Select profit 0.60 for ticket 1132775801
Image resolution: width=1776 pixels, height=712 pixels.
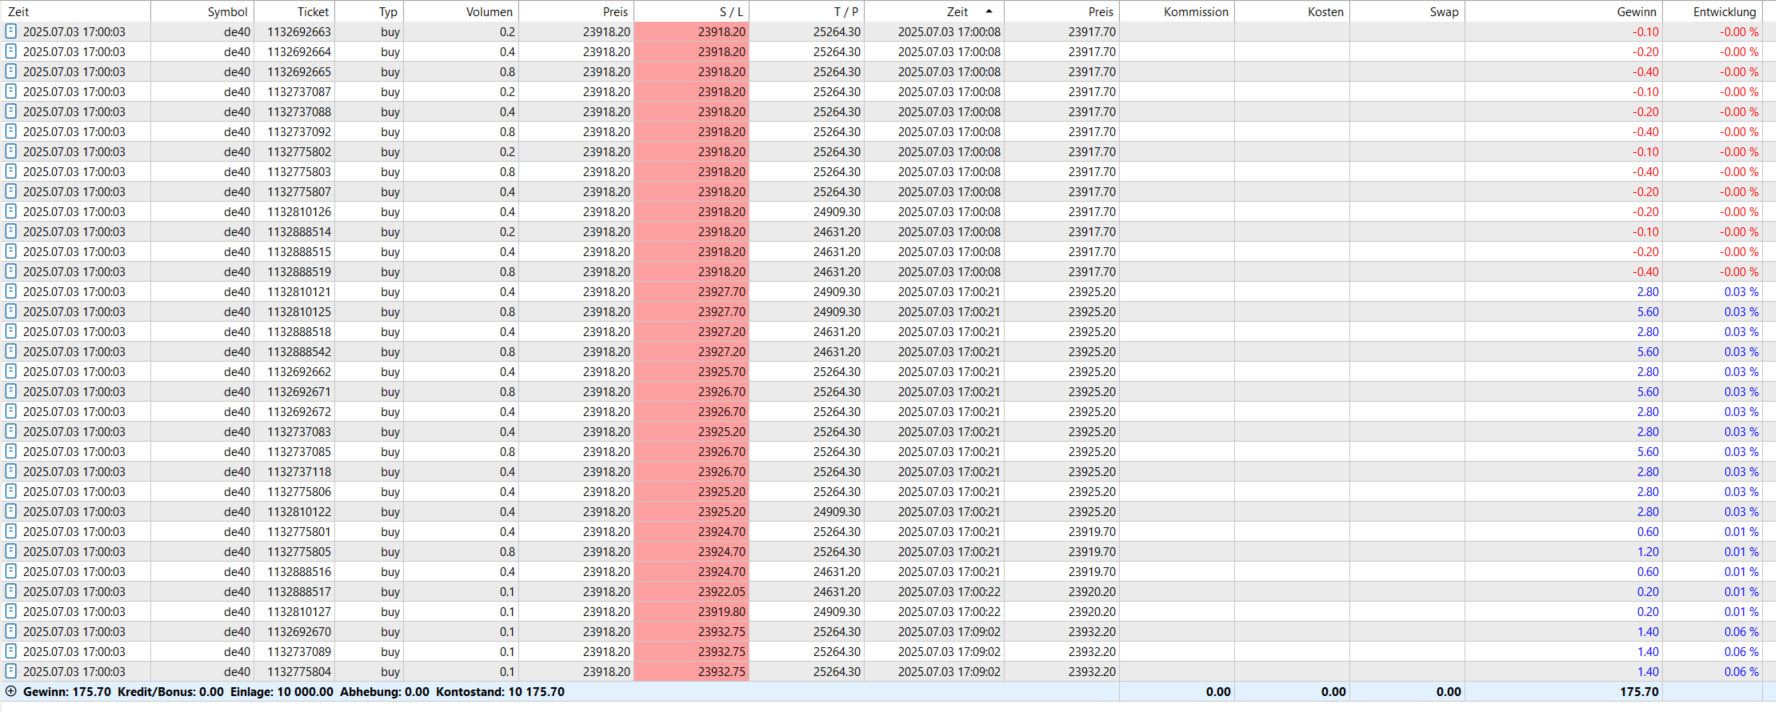[x=1647, y=532]
